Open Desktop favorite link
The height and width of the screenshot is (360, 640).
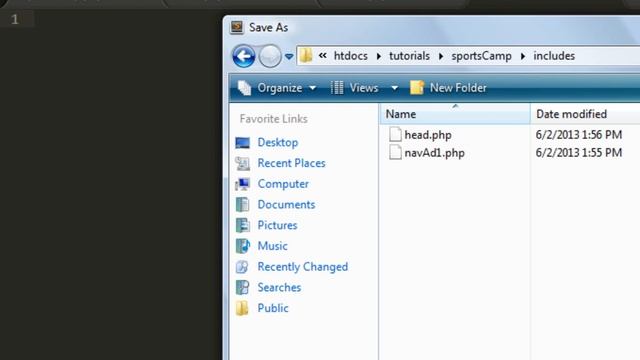tap(278, 142)
